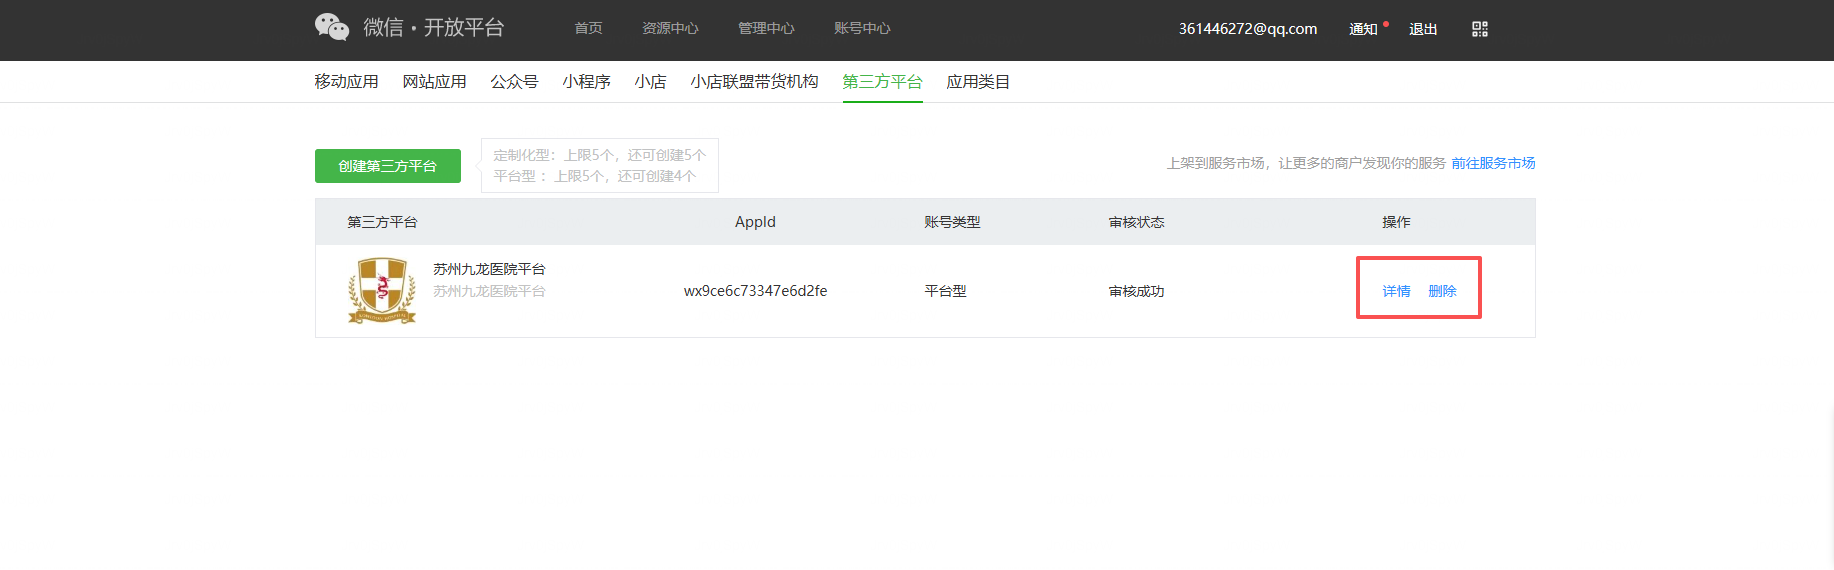Switch to 移动应用 tab
This screenshot has width=1834, height=570.
pyautogui.click(x=346, y=82)
